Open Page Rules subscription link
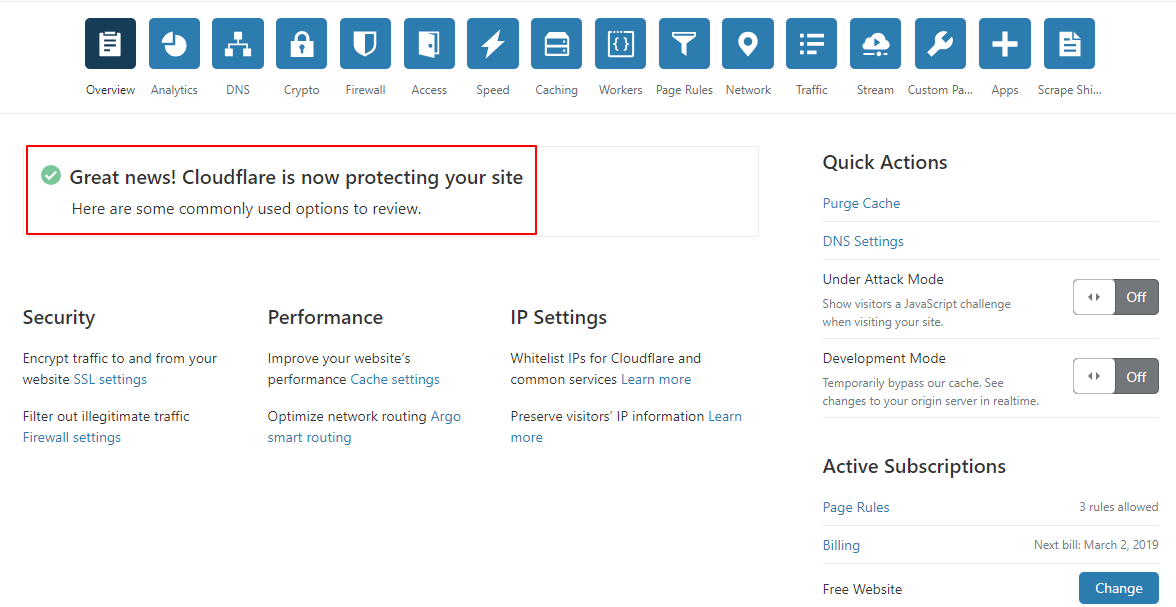The width and height of the screenshot is (1176, 607). pyautogui.click(x=856, y=508)
